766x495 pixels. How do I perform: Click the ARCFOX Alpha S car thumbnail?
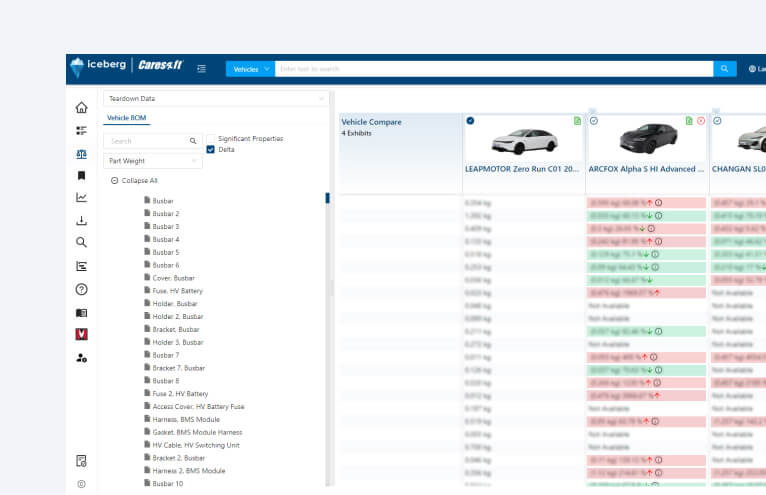coord(648,140)
